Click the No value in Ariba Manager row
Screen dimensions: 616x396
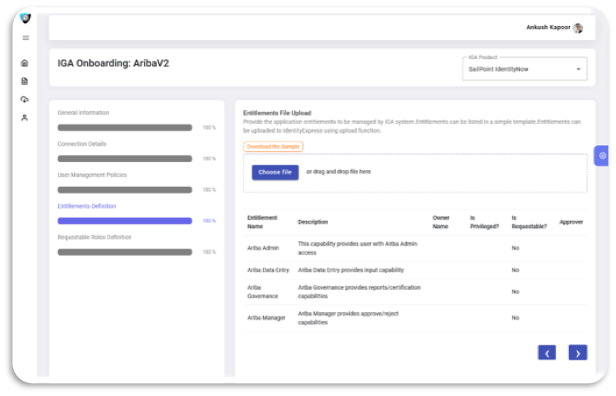(515, 318)
